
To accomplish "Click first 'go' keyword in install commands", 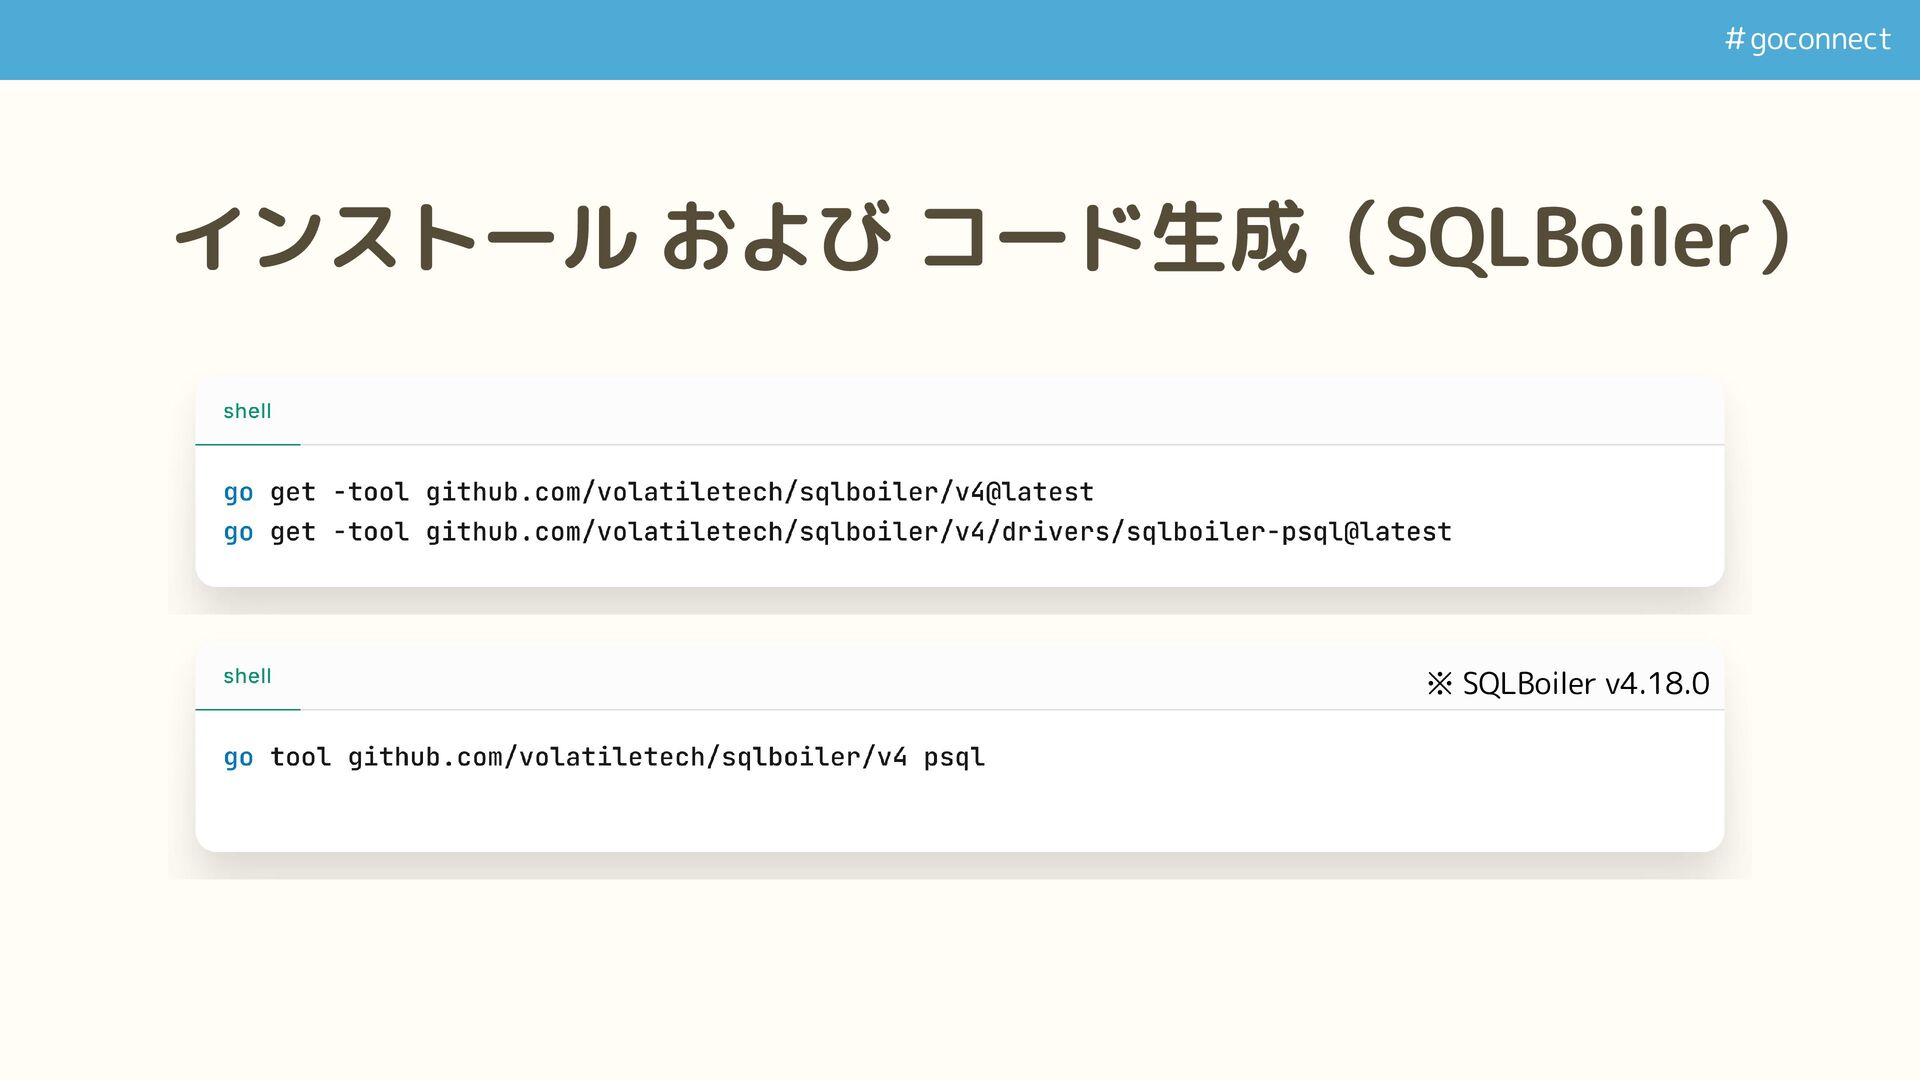I will coord(238,492).
